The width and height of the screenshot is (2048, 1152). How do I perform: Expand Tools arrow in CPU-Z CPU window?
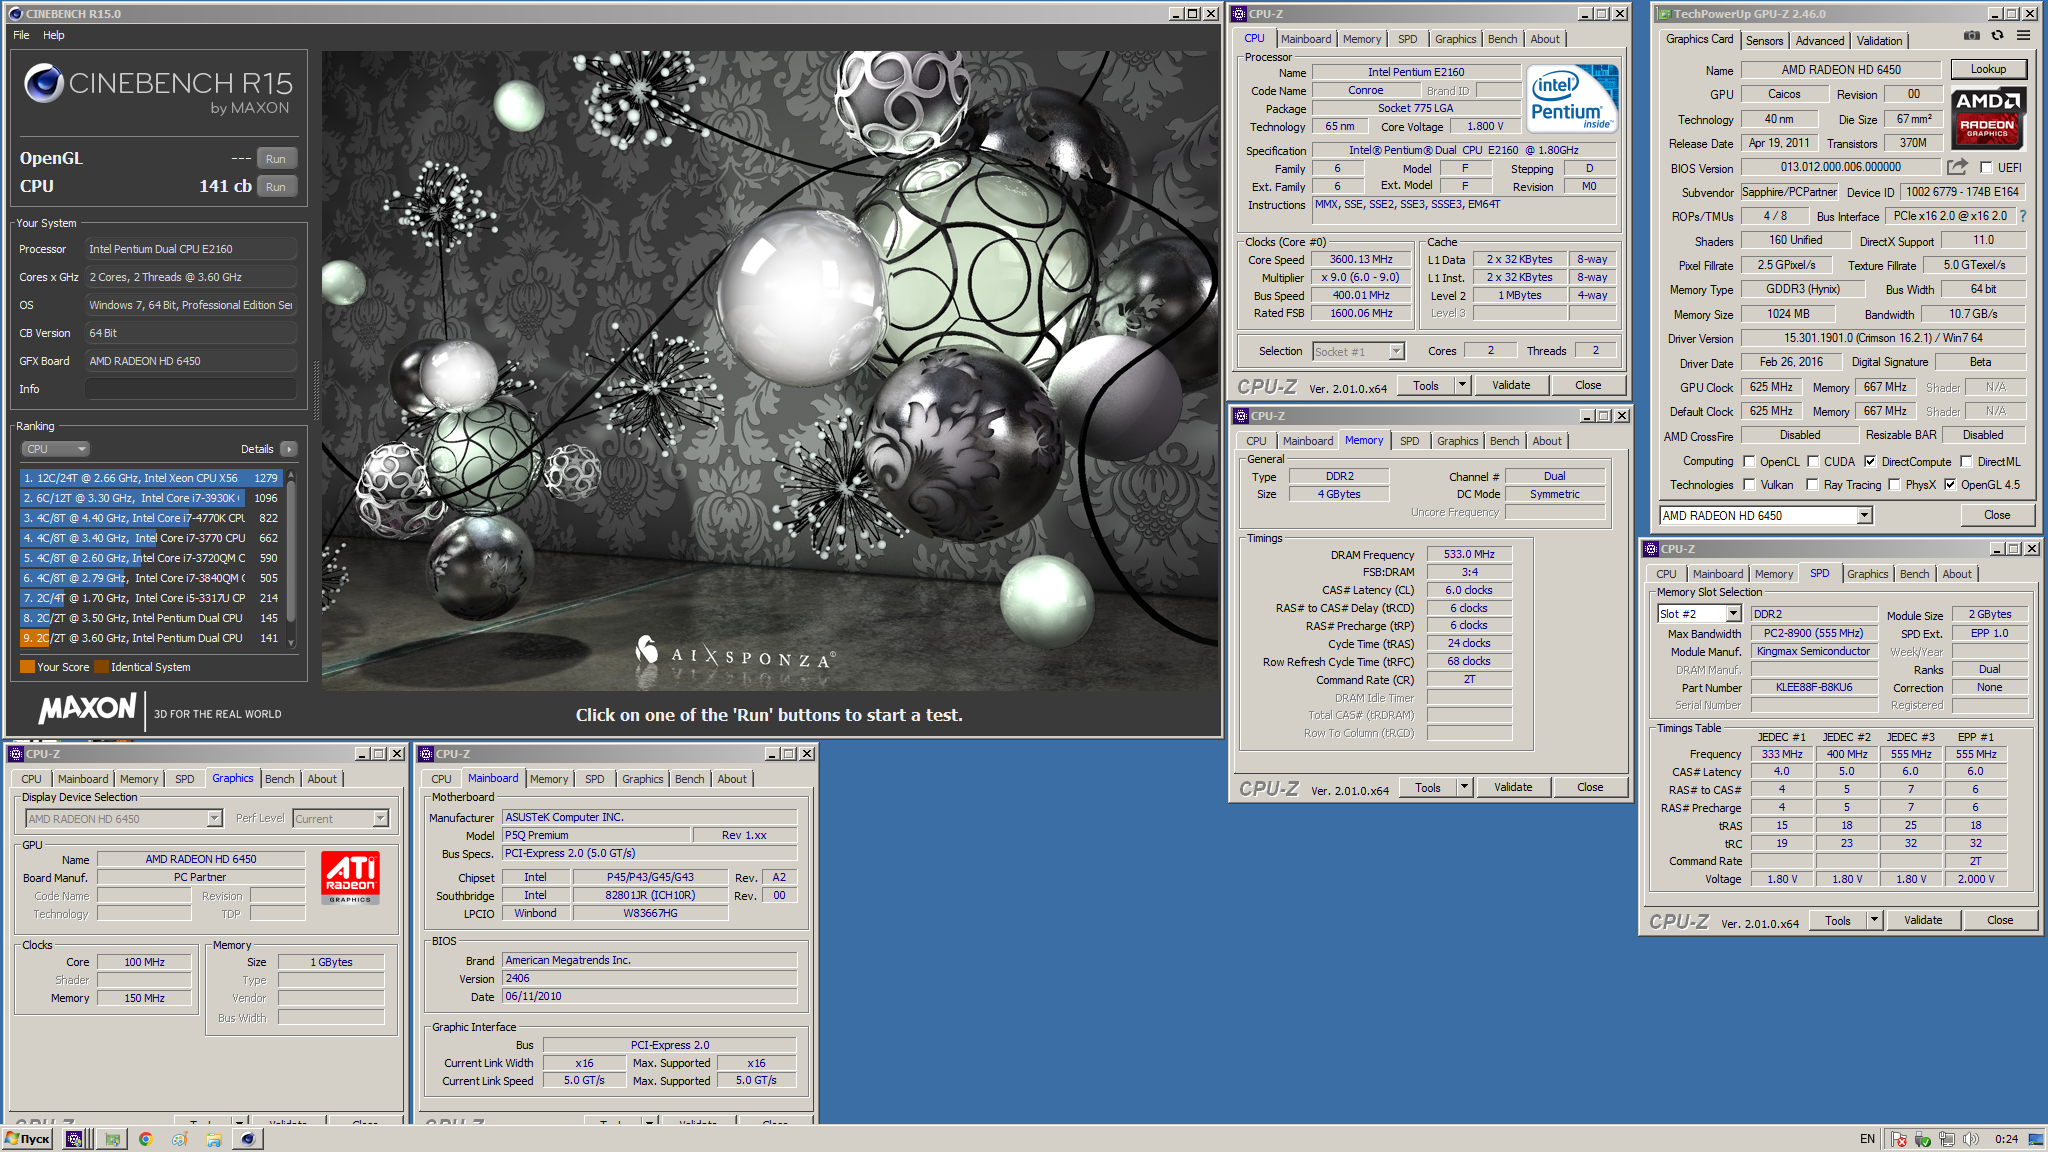[x=1462, y=385]
